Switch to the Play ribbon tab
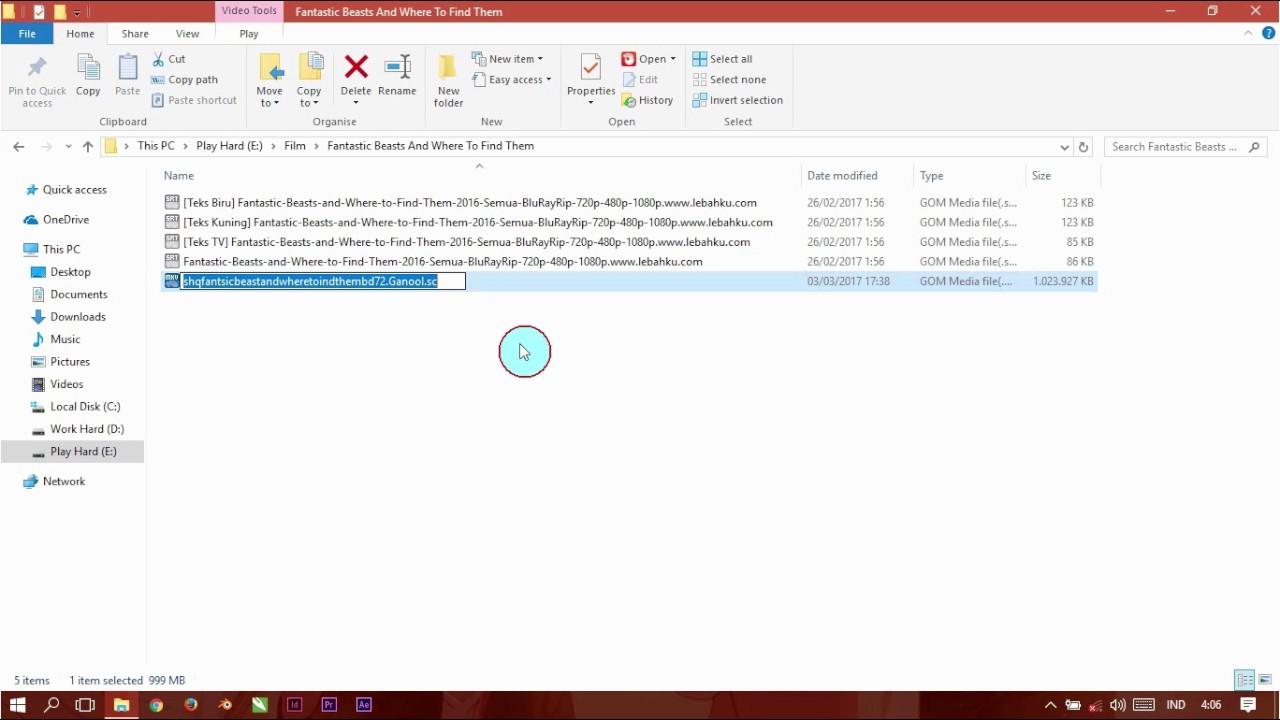Image resolution: width=1280 pixels, height=720 pixels. 249,33
